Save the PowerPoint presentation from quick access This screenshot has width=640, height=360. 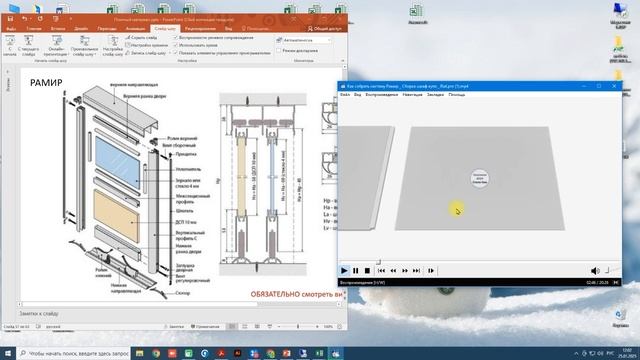(10, 19)
